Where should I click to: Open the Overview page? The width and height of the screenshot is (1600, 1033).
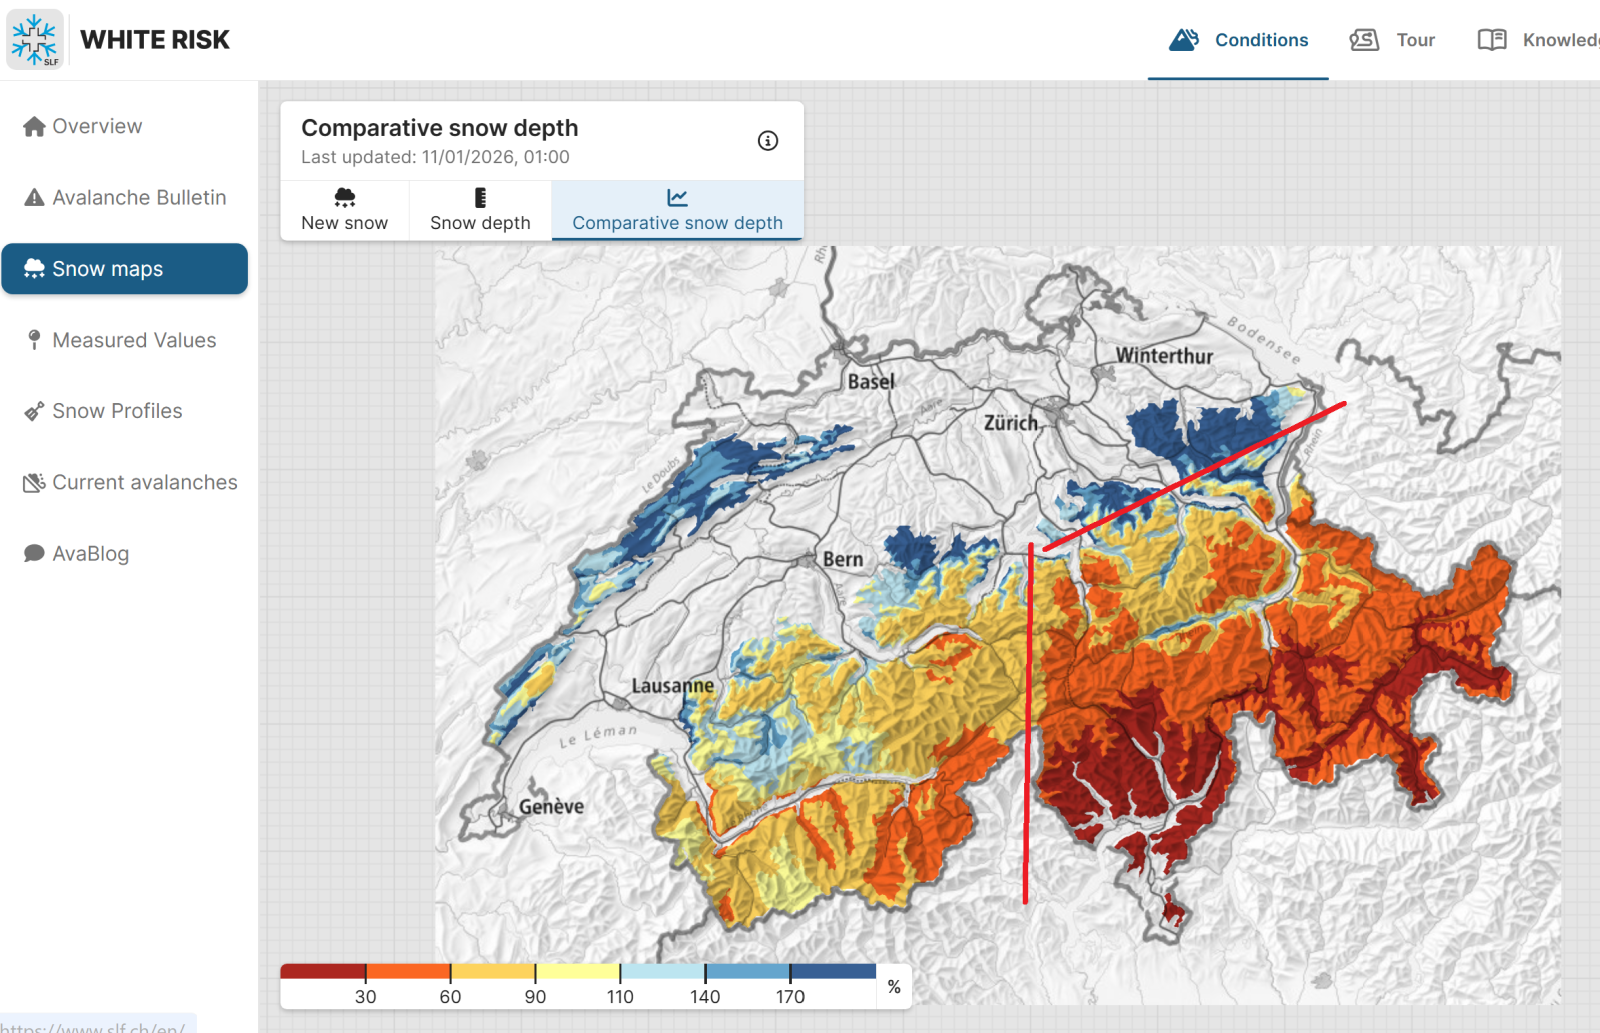[x=97, y=126]
